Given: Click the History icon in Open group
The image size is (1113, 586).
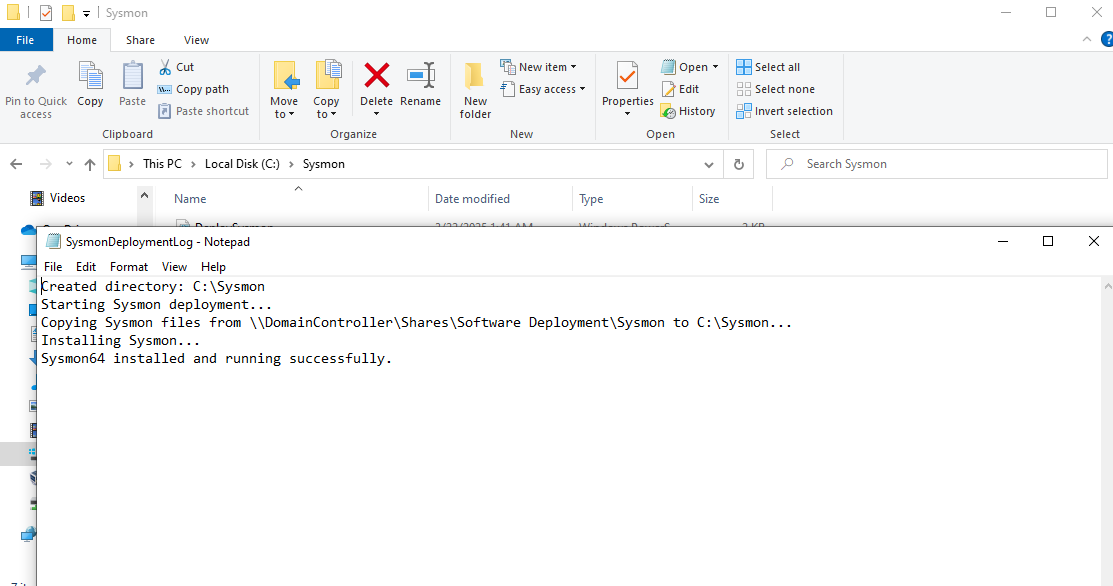Looking at the screenshot, I should coord(669,112).
